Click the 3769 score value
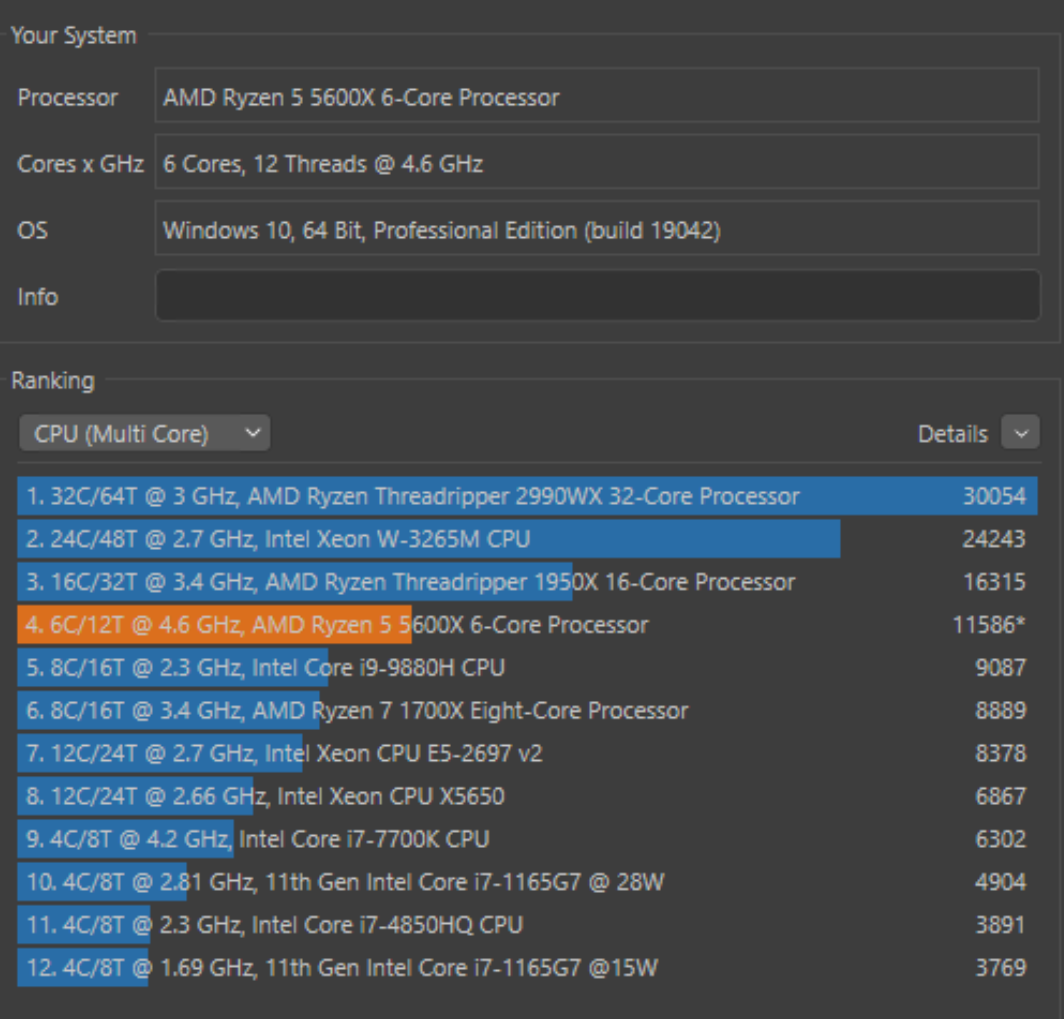Screen dimensions: 1064x1019 click(1000, 967)
